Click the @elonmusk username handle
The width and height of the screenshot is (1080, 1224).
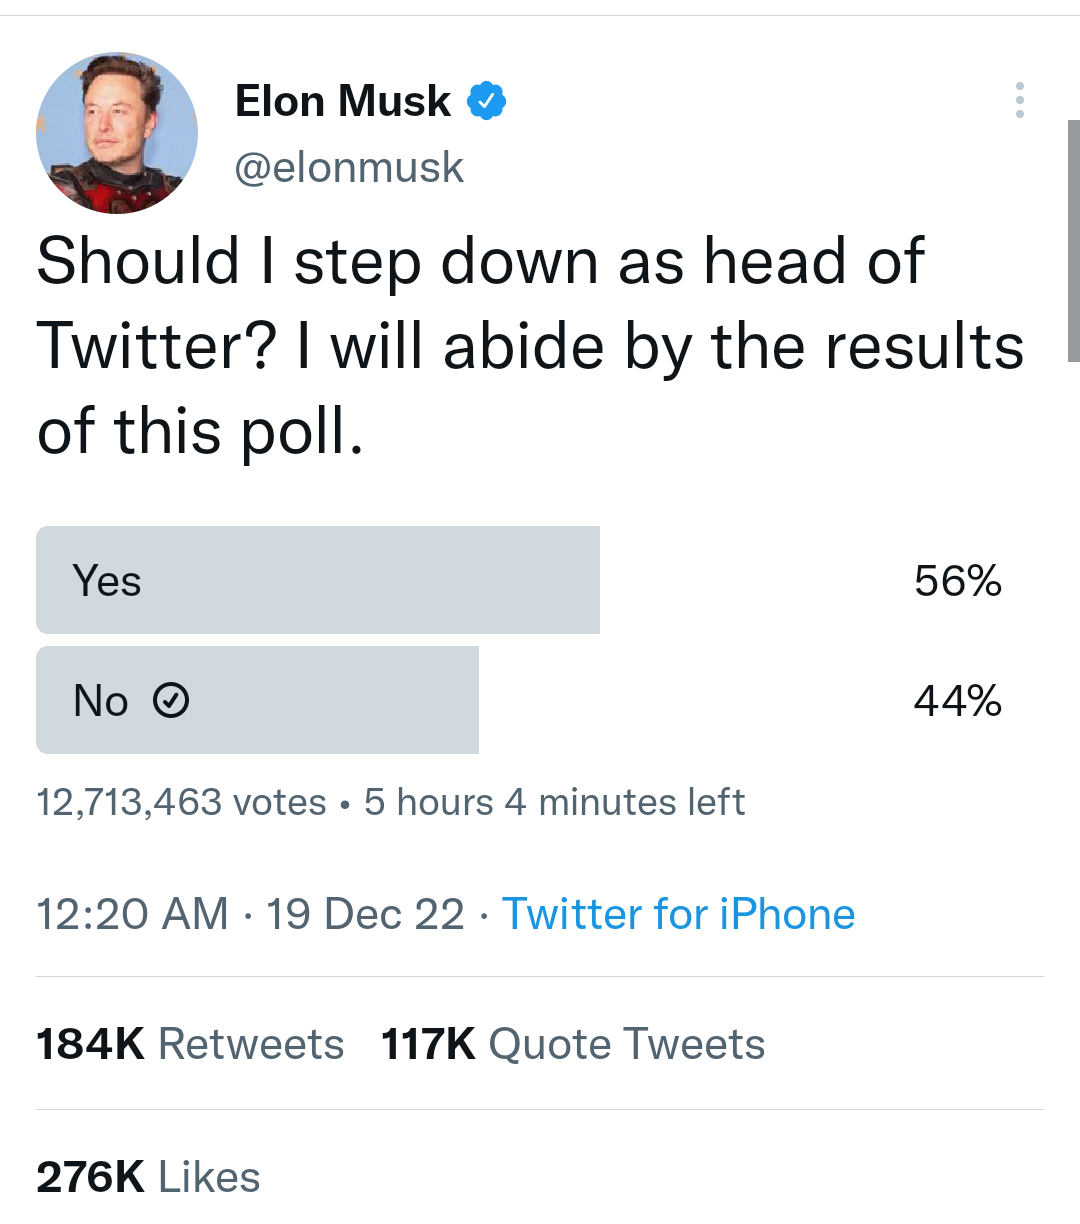(x=349, y=167)
